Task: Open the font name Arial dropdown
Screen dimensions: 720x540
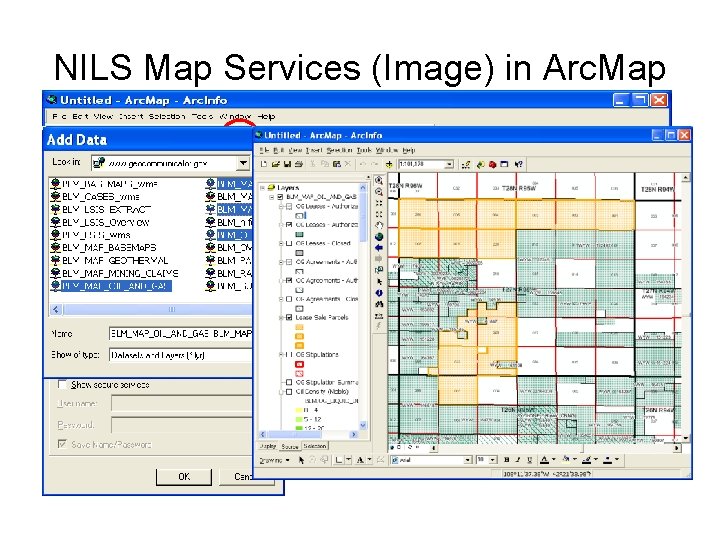Action: pyautogui.click(x=467, y=460)
